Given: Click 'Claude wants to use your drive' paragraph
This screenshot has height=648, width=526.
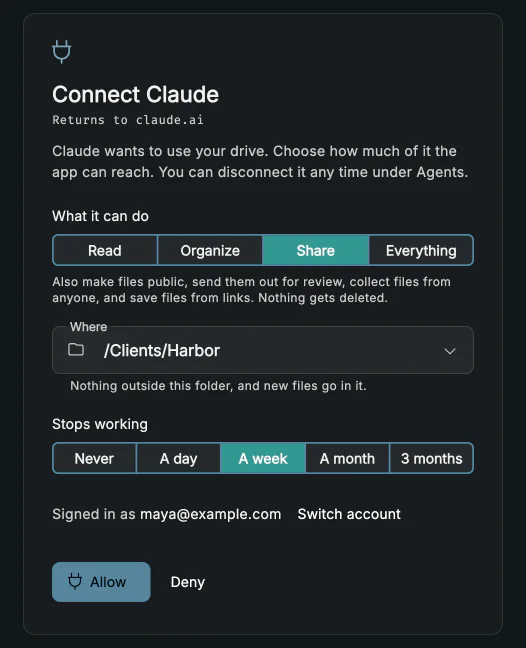Looking at the screenshot, I should point(260,162).
